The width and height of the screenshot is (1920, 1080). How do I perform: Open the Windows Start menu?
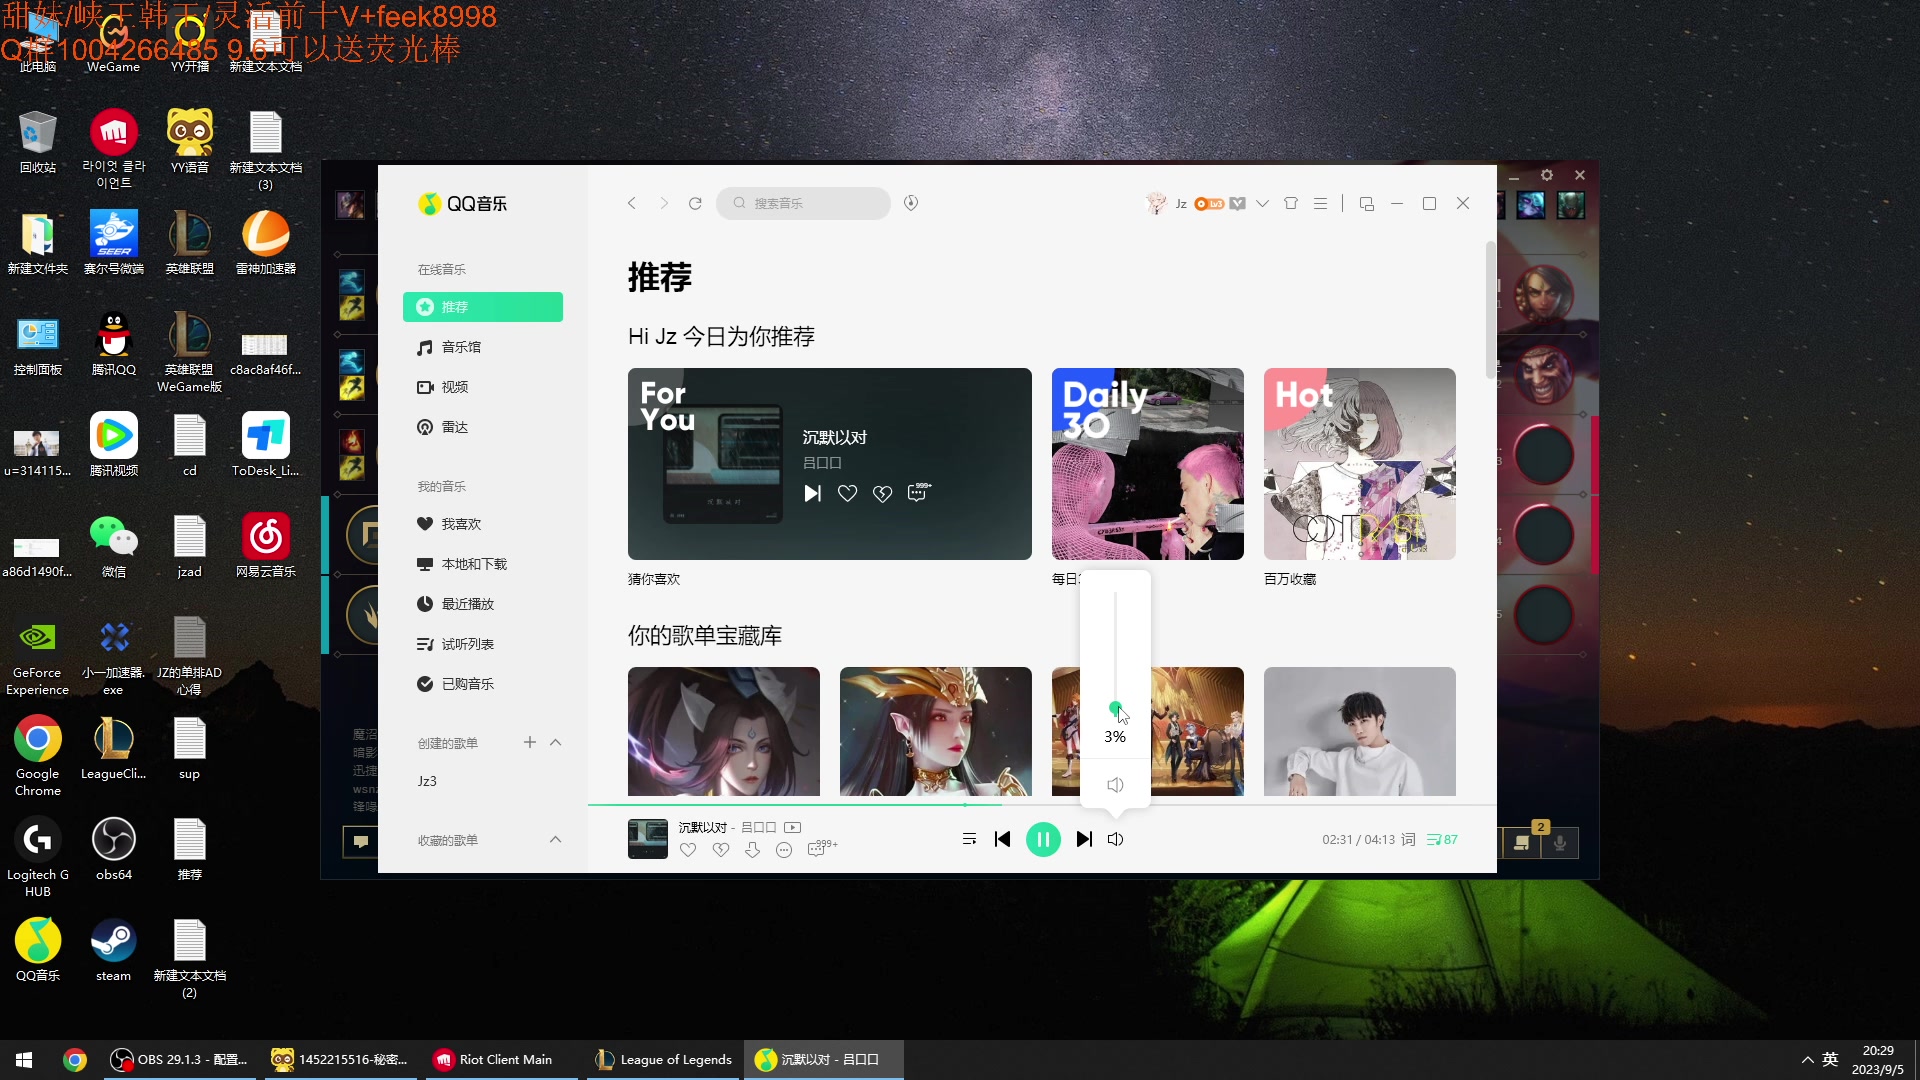24,1060
